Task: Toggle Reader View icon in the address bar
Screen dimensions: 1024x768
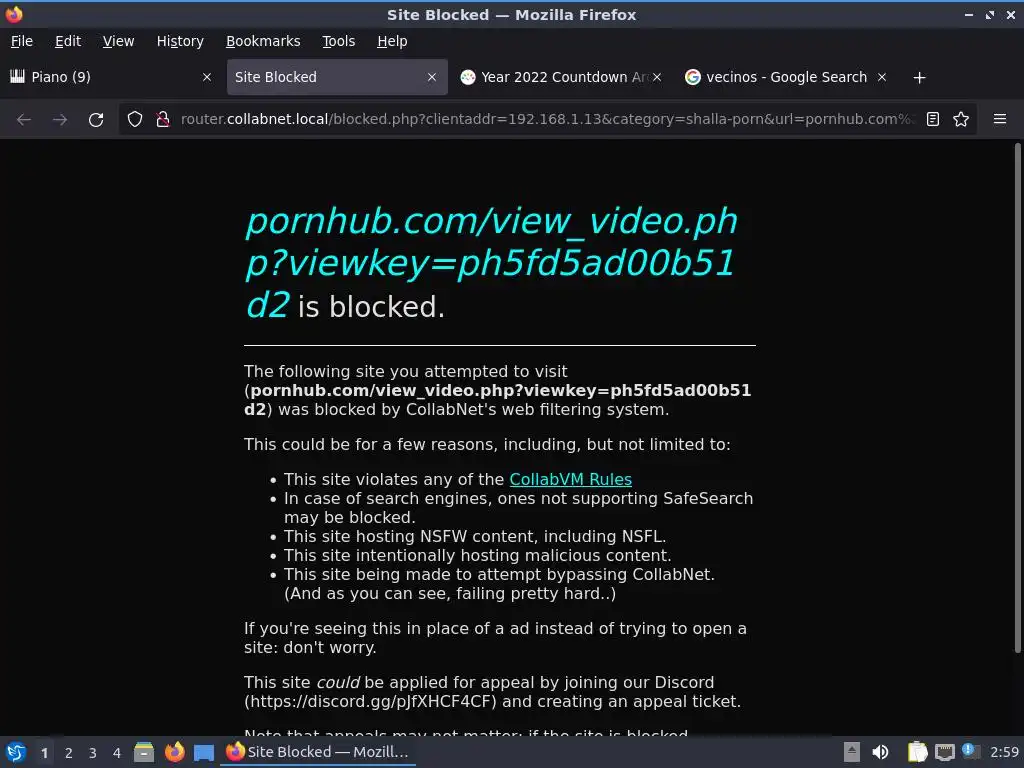Action: click(x=933, y=120)
